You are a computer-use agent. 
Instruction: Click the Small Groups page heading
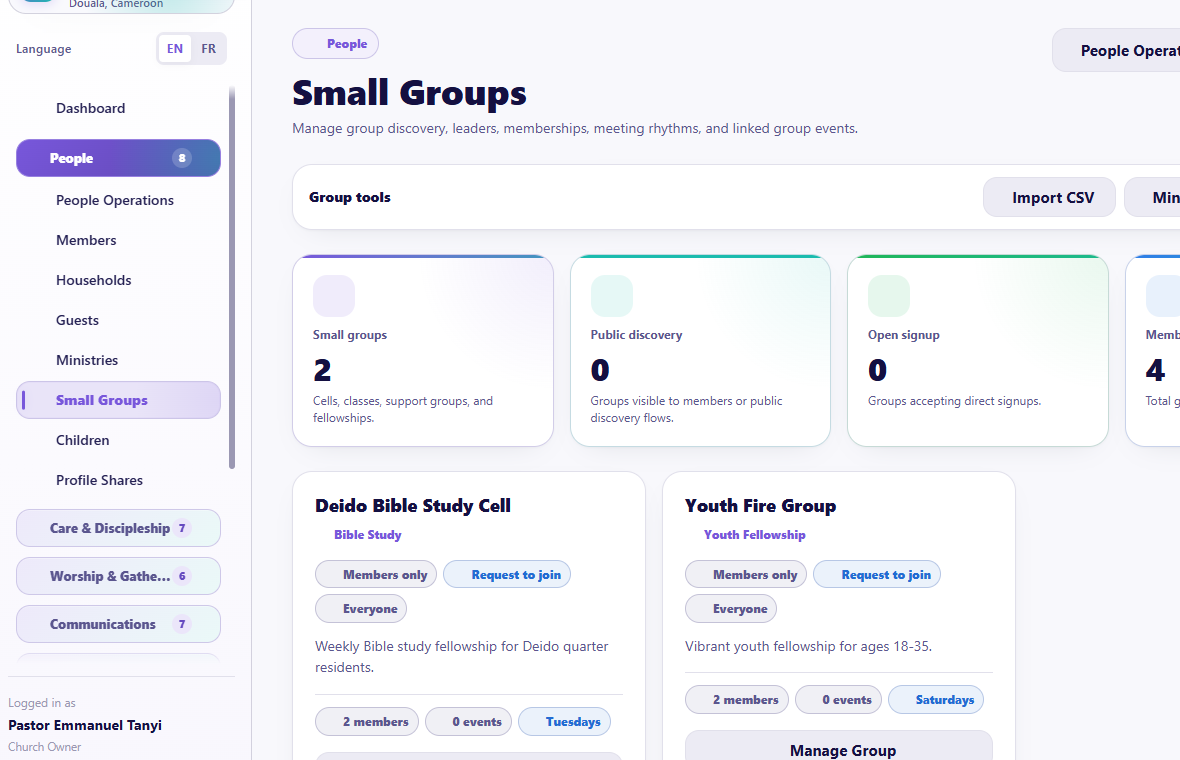[x=409, y=93]
